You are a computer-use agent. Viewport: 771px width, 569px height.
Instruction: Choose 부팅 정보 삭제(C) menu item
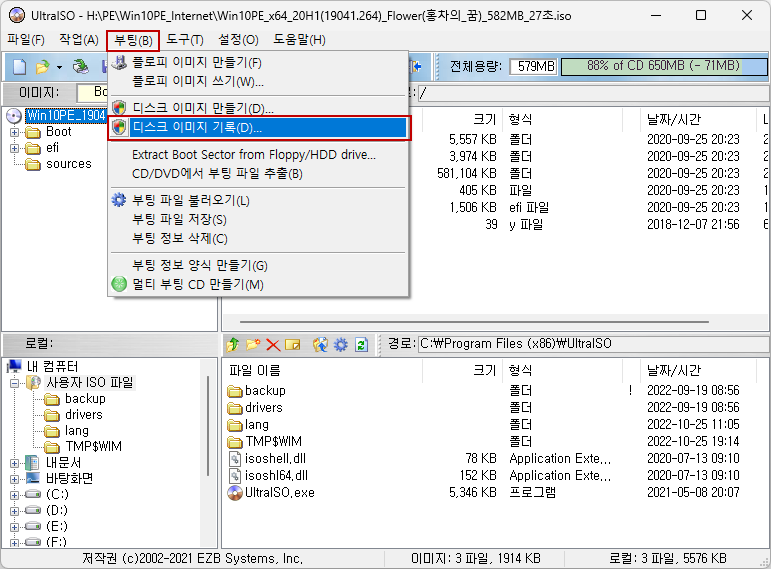coord(259,239)
